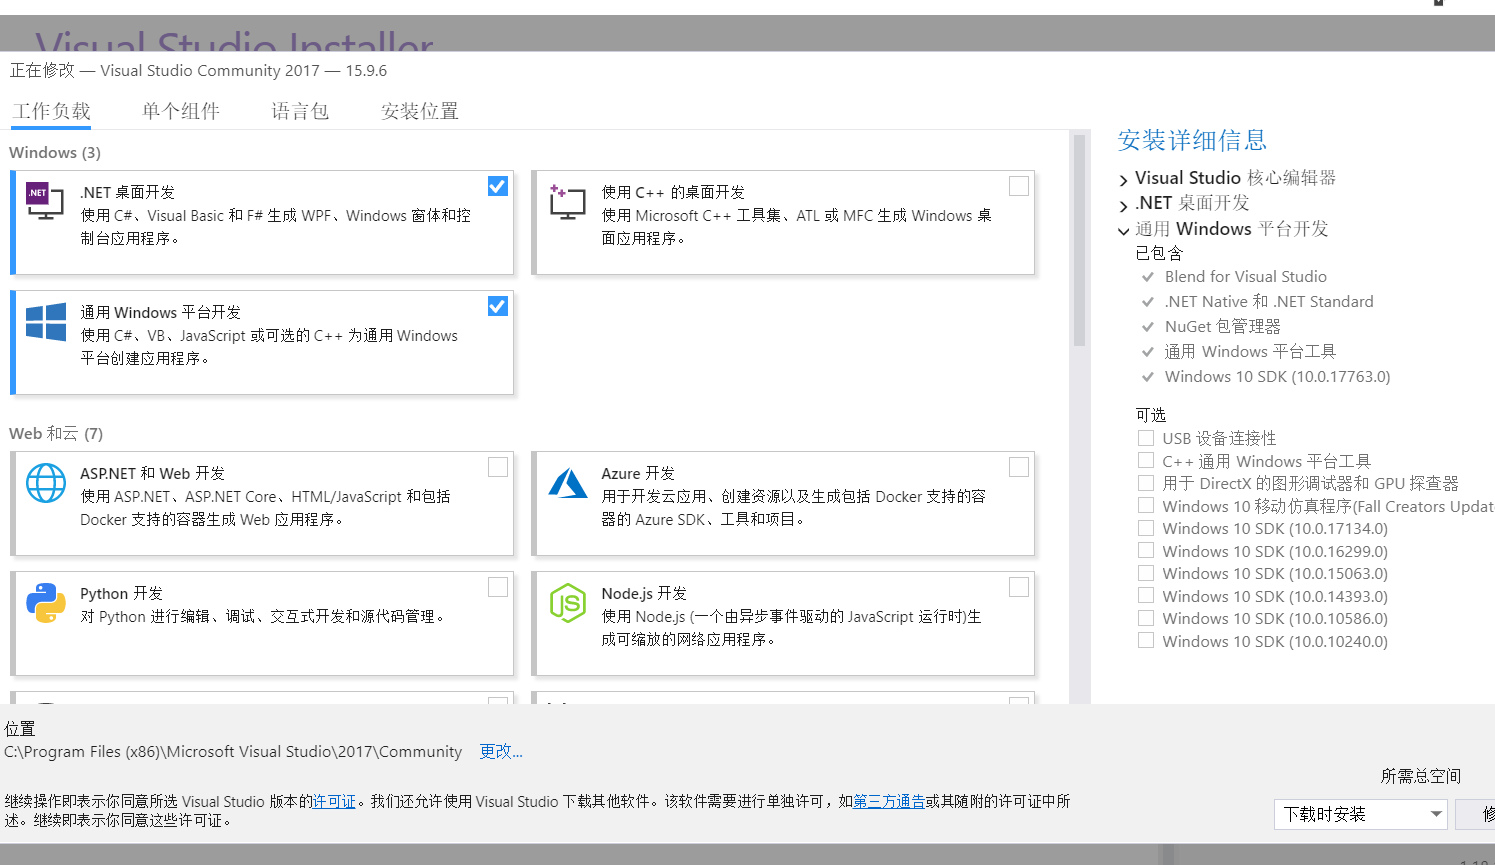Expand the Visual Studio 核心编辑器 details node
The image size is (1495, 865).
1124,180
